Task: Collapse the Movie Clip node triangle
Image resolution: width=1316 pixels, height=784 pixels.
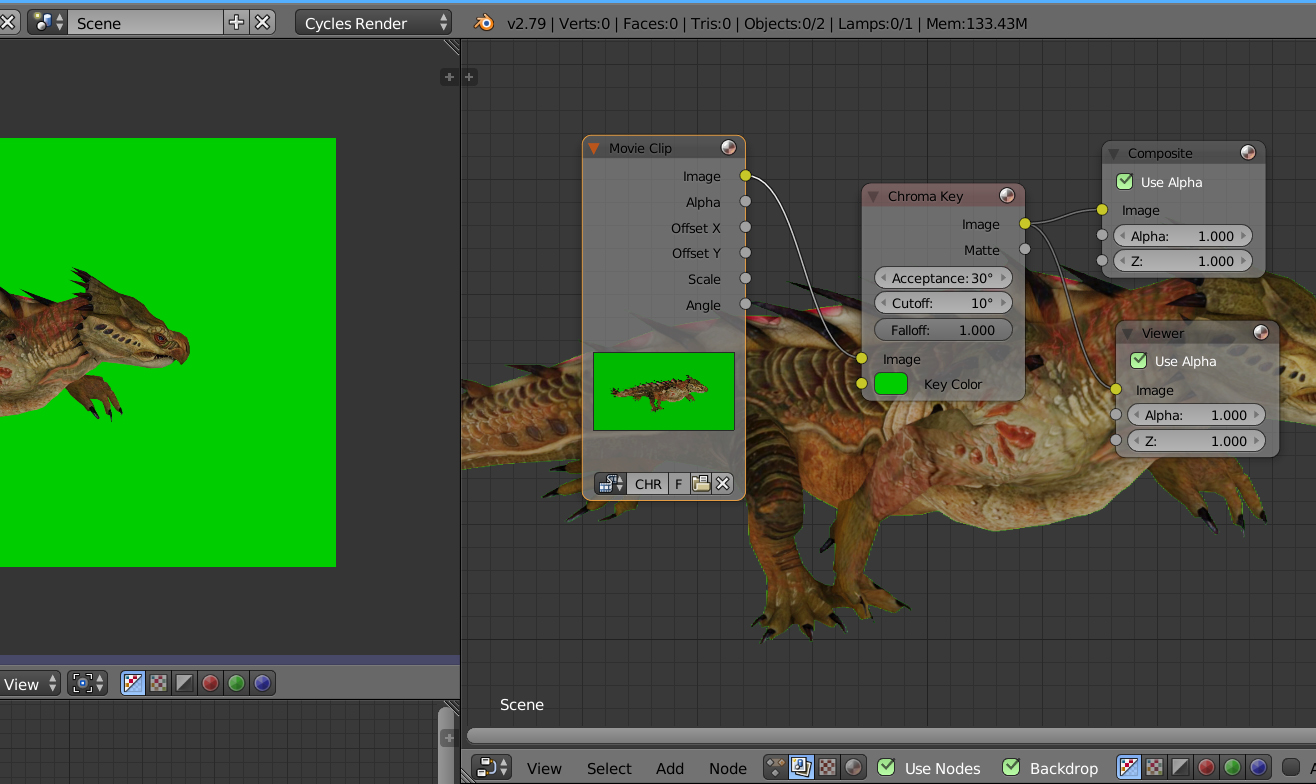Action: (594, 148)
